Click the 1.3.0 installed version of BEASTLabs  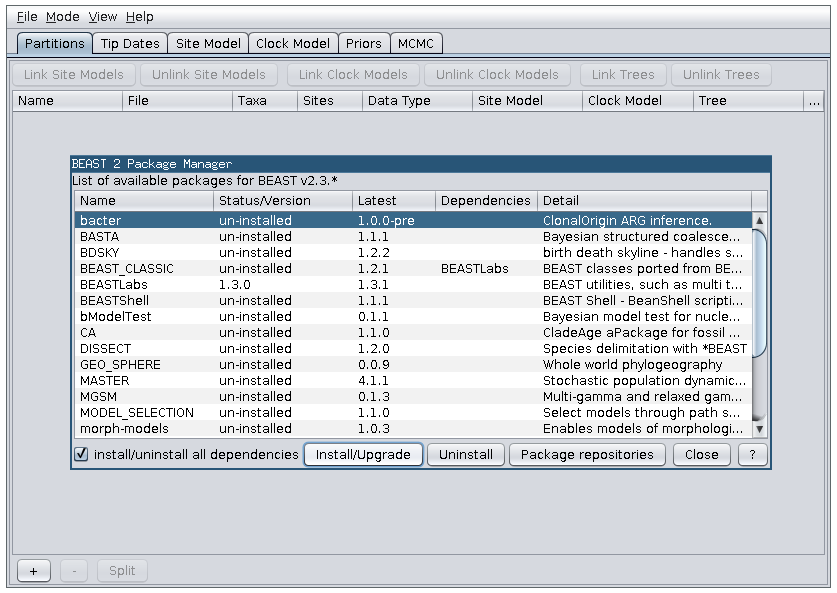pos(234,284)
